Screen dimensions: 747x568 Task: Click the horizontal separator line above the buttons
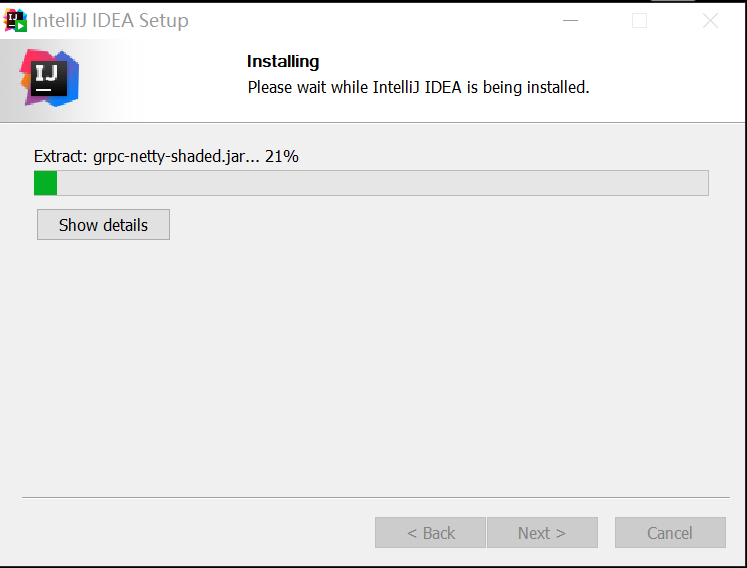376,497
